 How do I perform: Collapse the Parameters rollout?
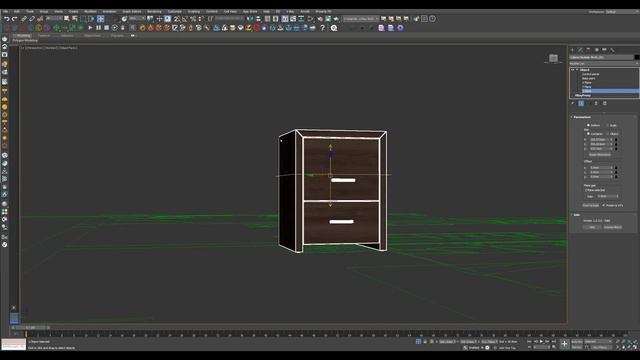tap(582, 117)
